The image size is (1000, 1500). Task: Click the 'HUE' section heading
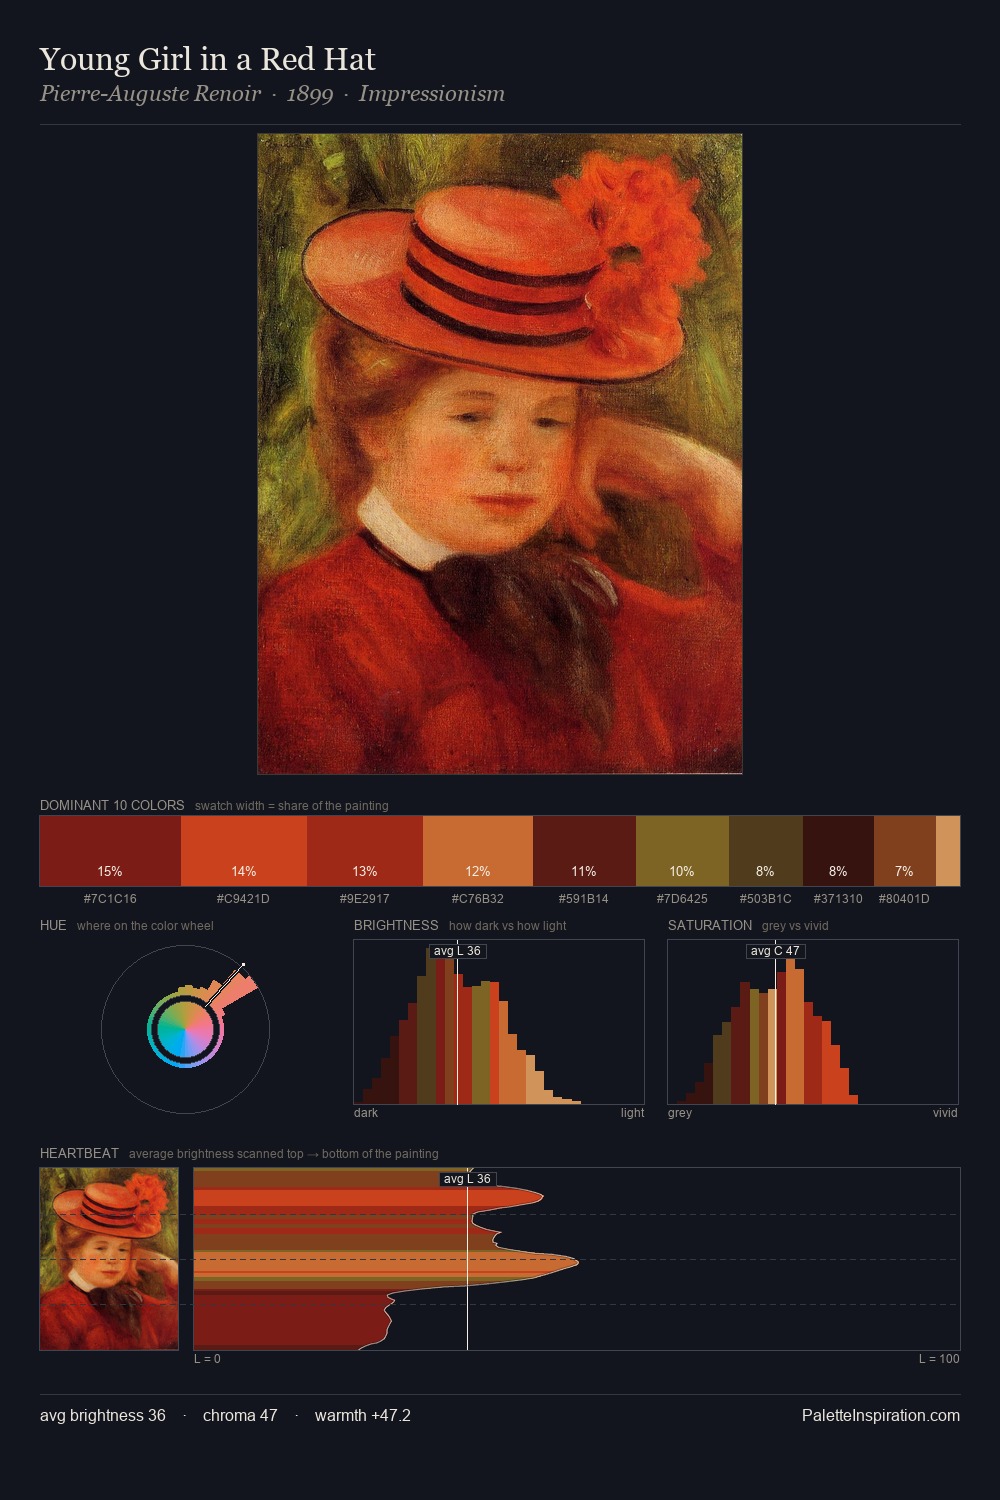tap(53, 925)
